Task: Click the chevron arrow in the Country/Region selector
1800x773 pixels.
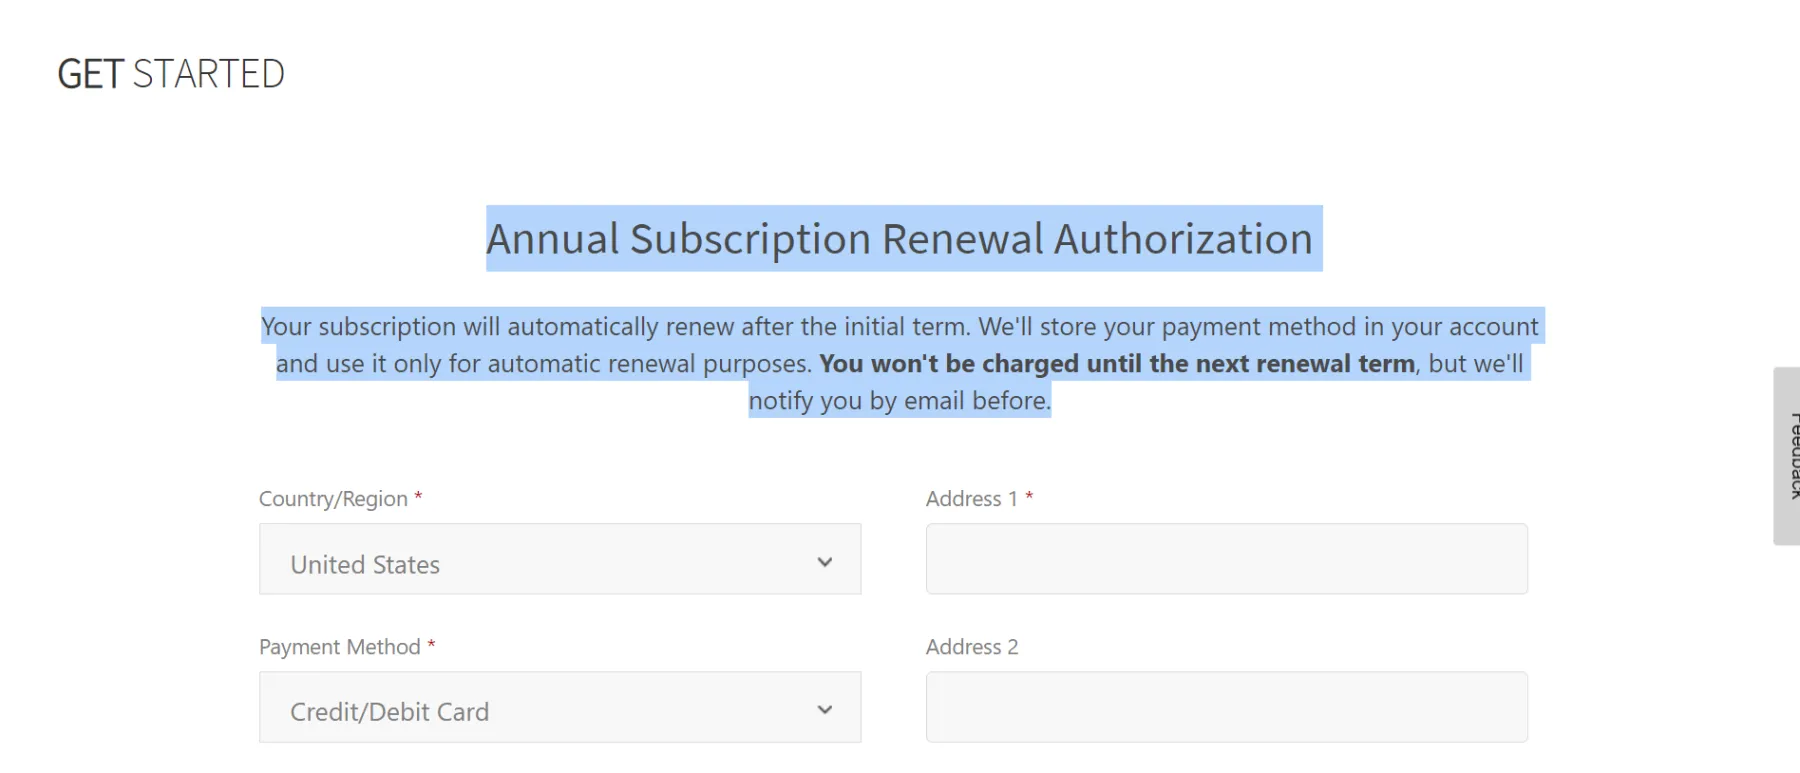Action: coord(825,562)
